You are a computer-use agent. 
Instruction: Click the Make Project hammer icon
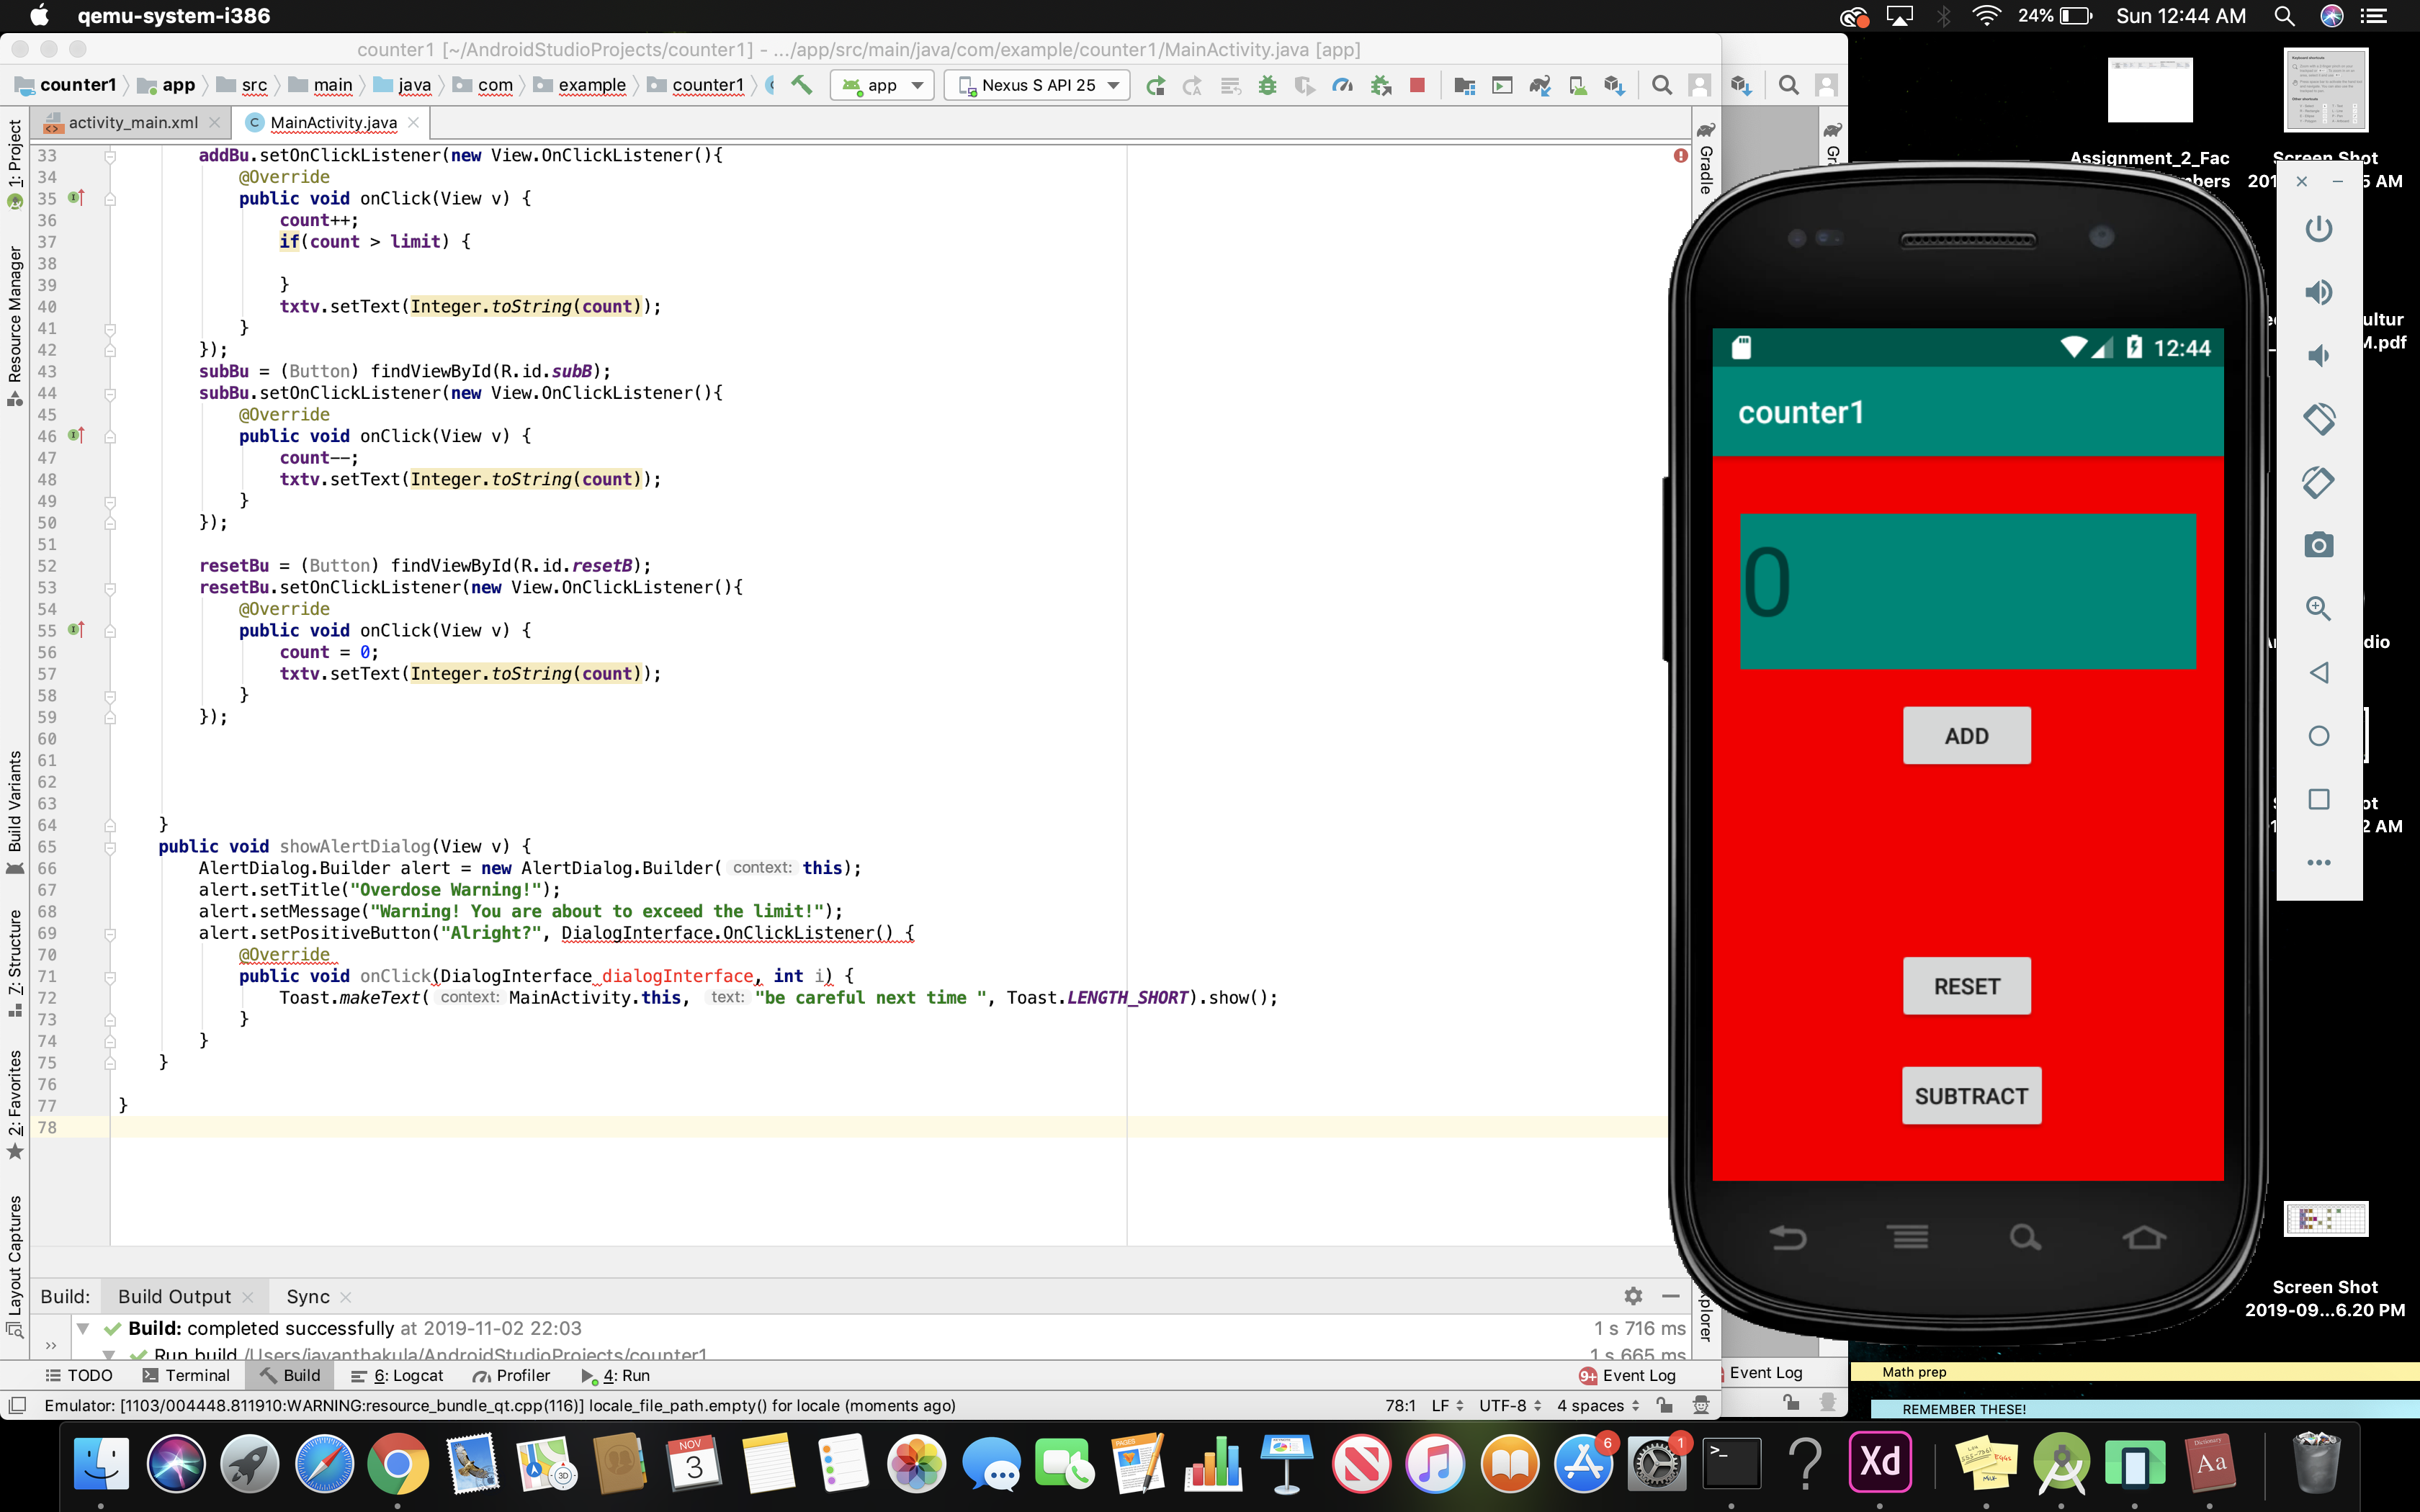click(x=801, y=85)
